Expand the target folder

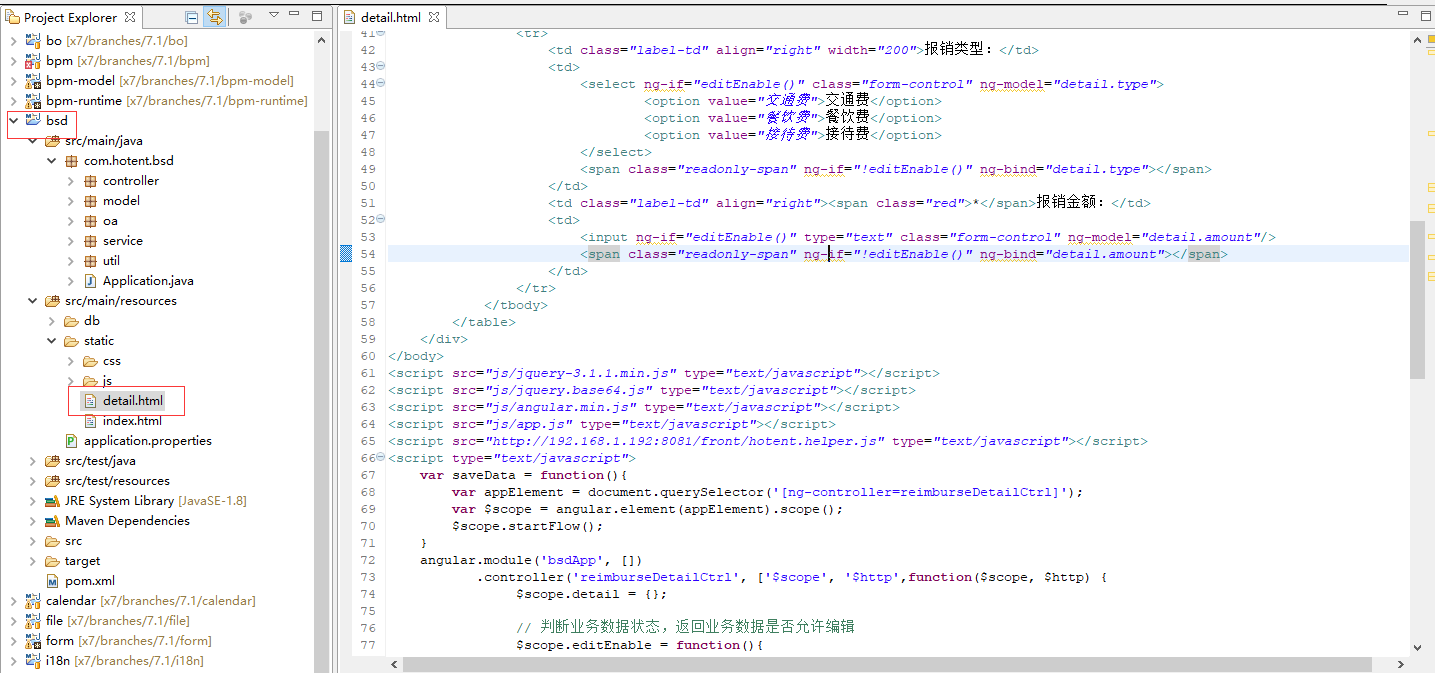tap(32, 561)
